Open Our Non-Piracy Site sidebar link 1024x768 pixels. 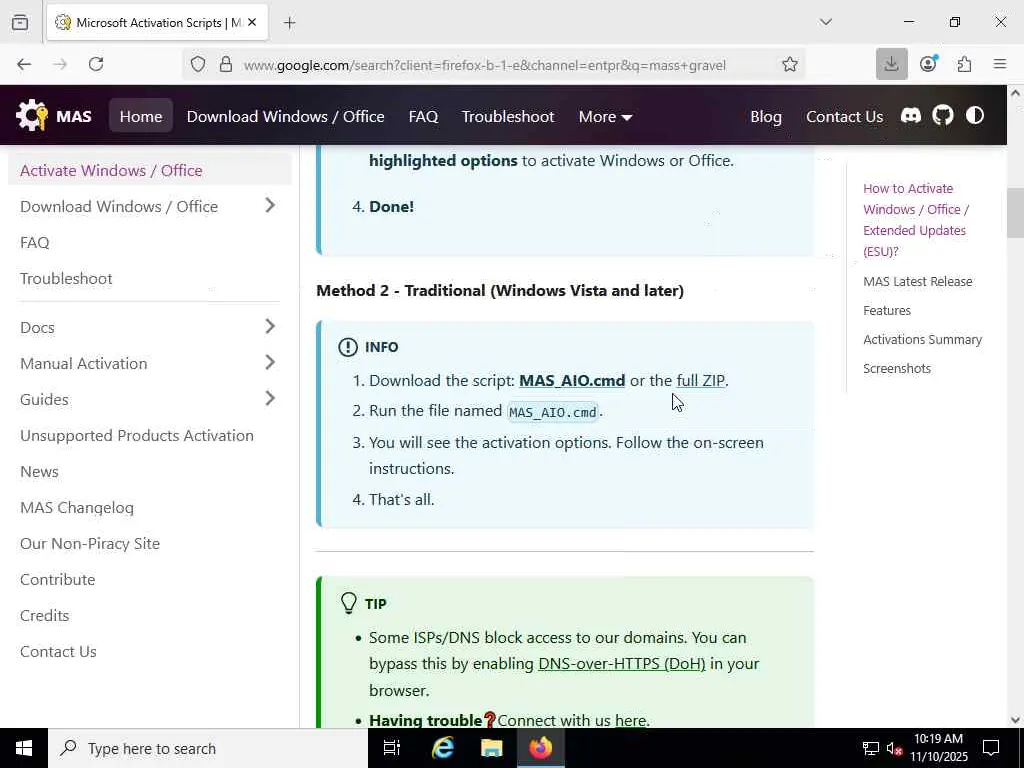(90, 543)
